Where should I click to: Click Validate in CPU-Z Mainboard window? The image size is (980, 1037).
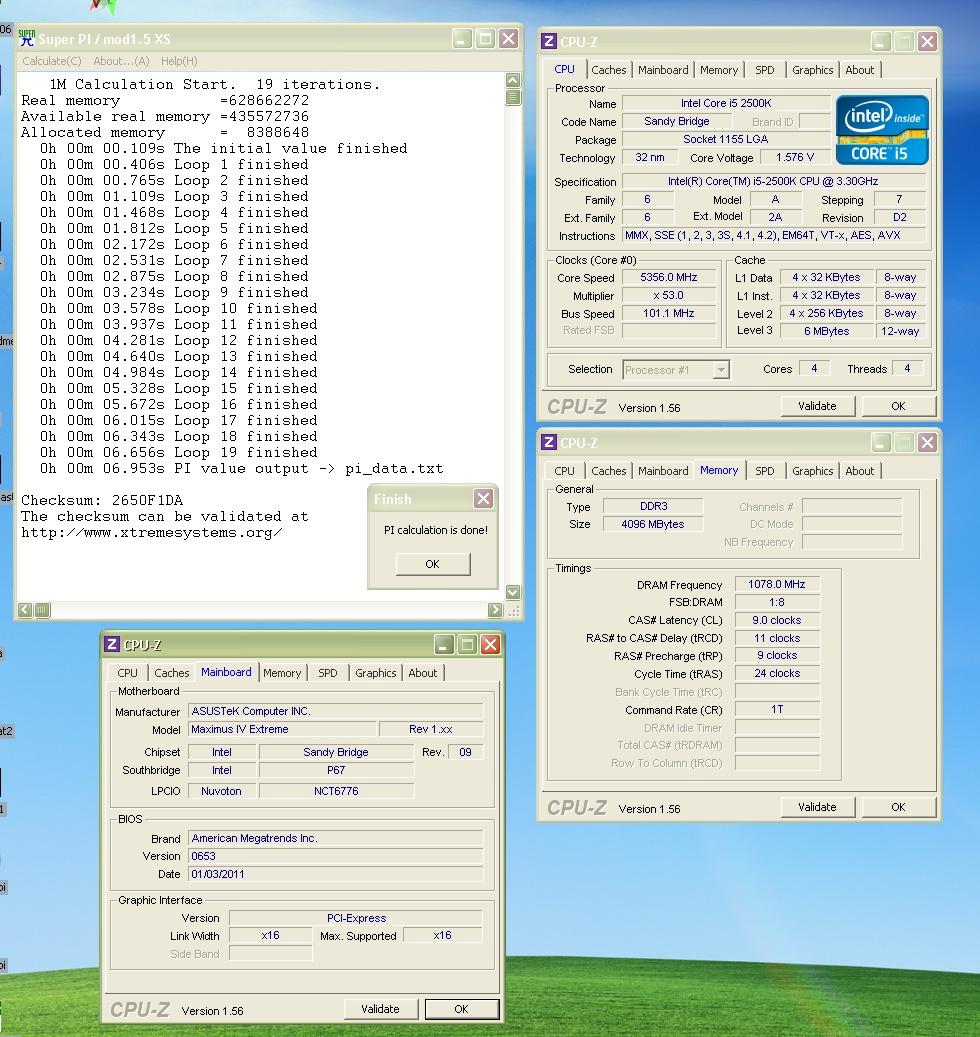[x=380, y=1009]
